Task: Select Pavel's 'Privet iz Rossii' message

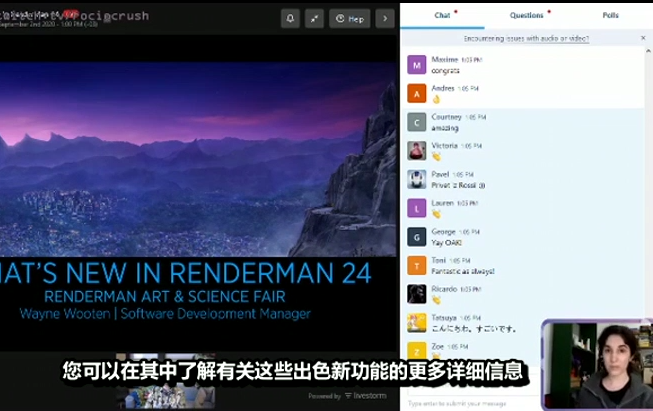Action: (x=458, y=185)
